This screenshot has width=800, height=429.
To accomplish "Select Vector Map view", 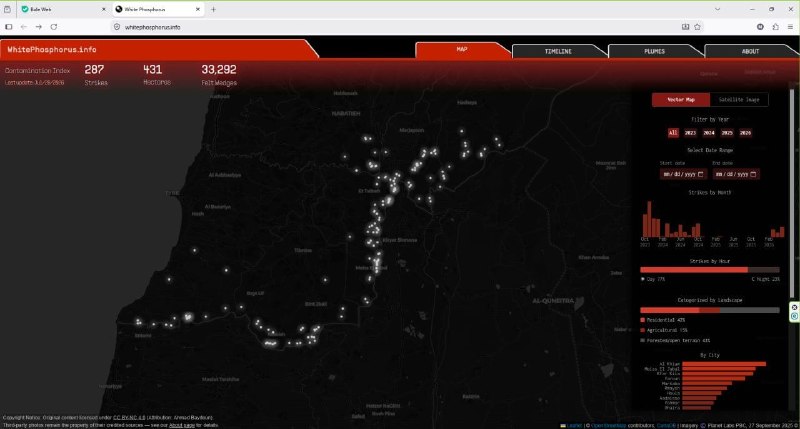I will 681,99.
